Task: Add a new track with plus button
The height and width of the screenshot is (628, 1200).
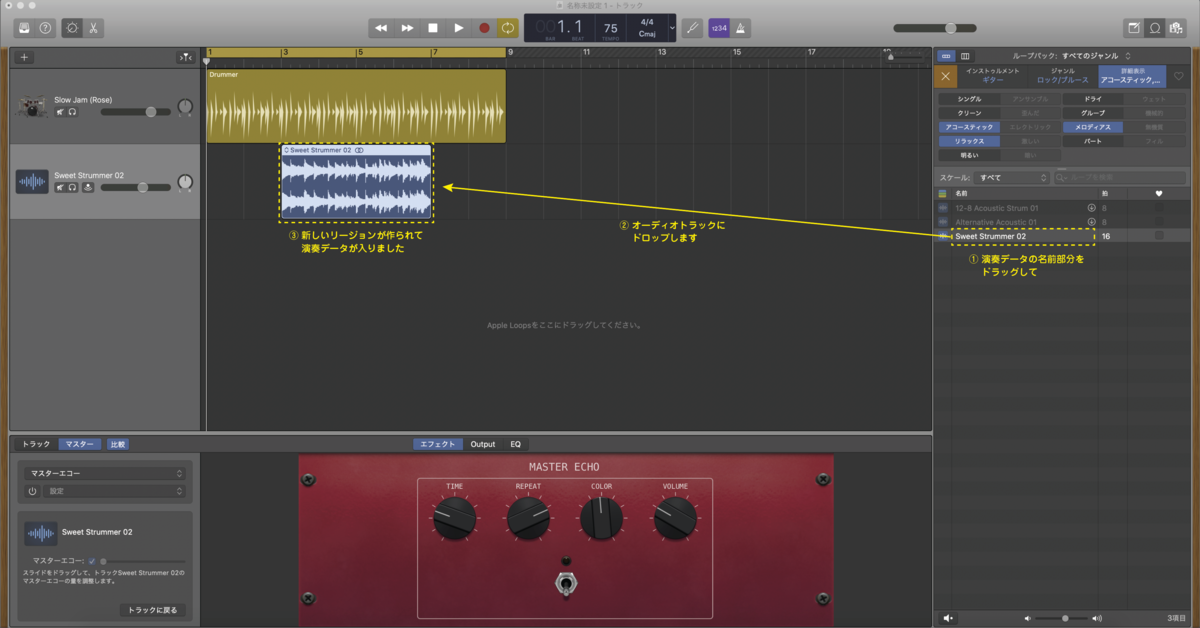Action: coord(25,57)
